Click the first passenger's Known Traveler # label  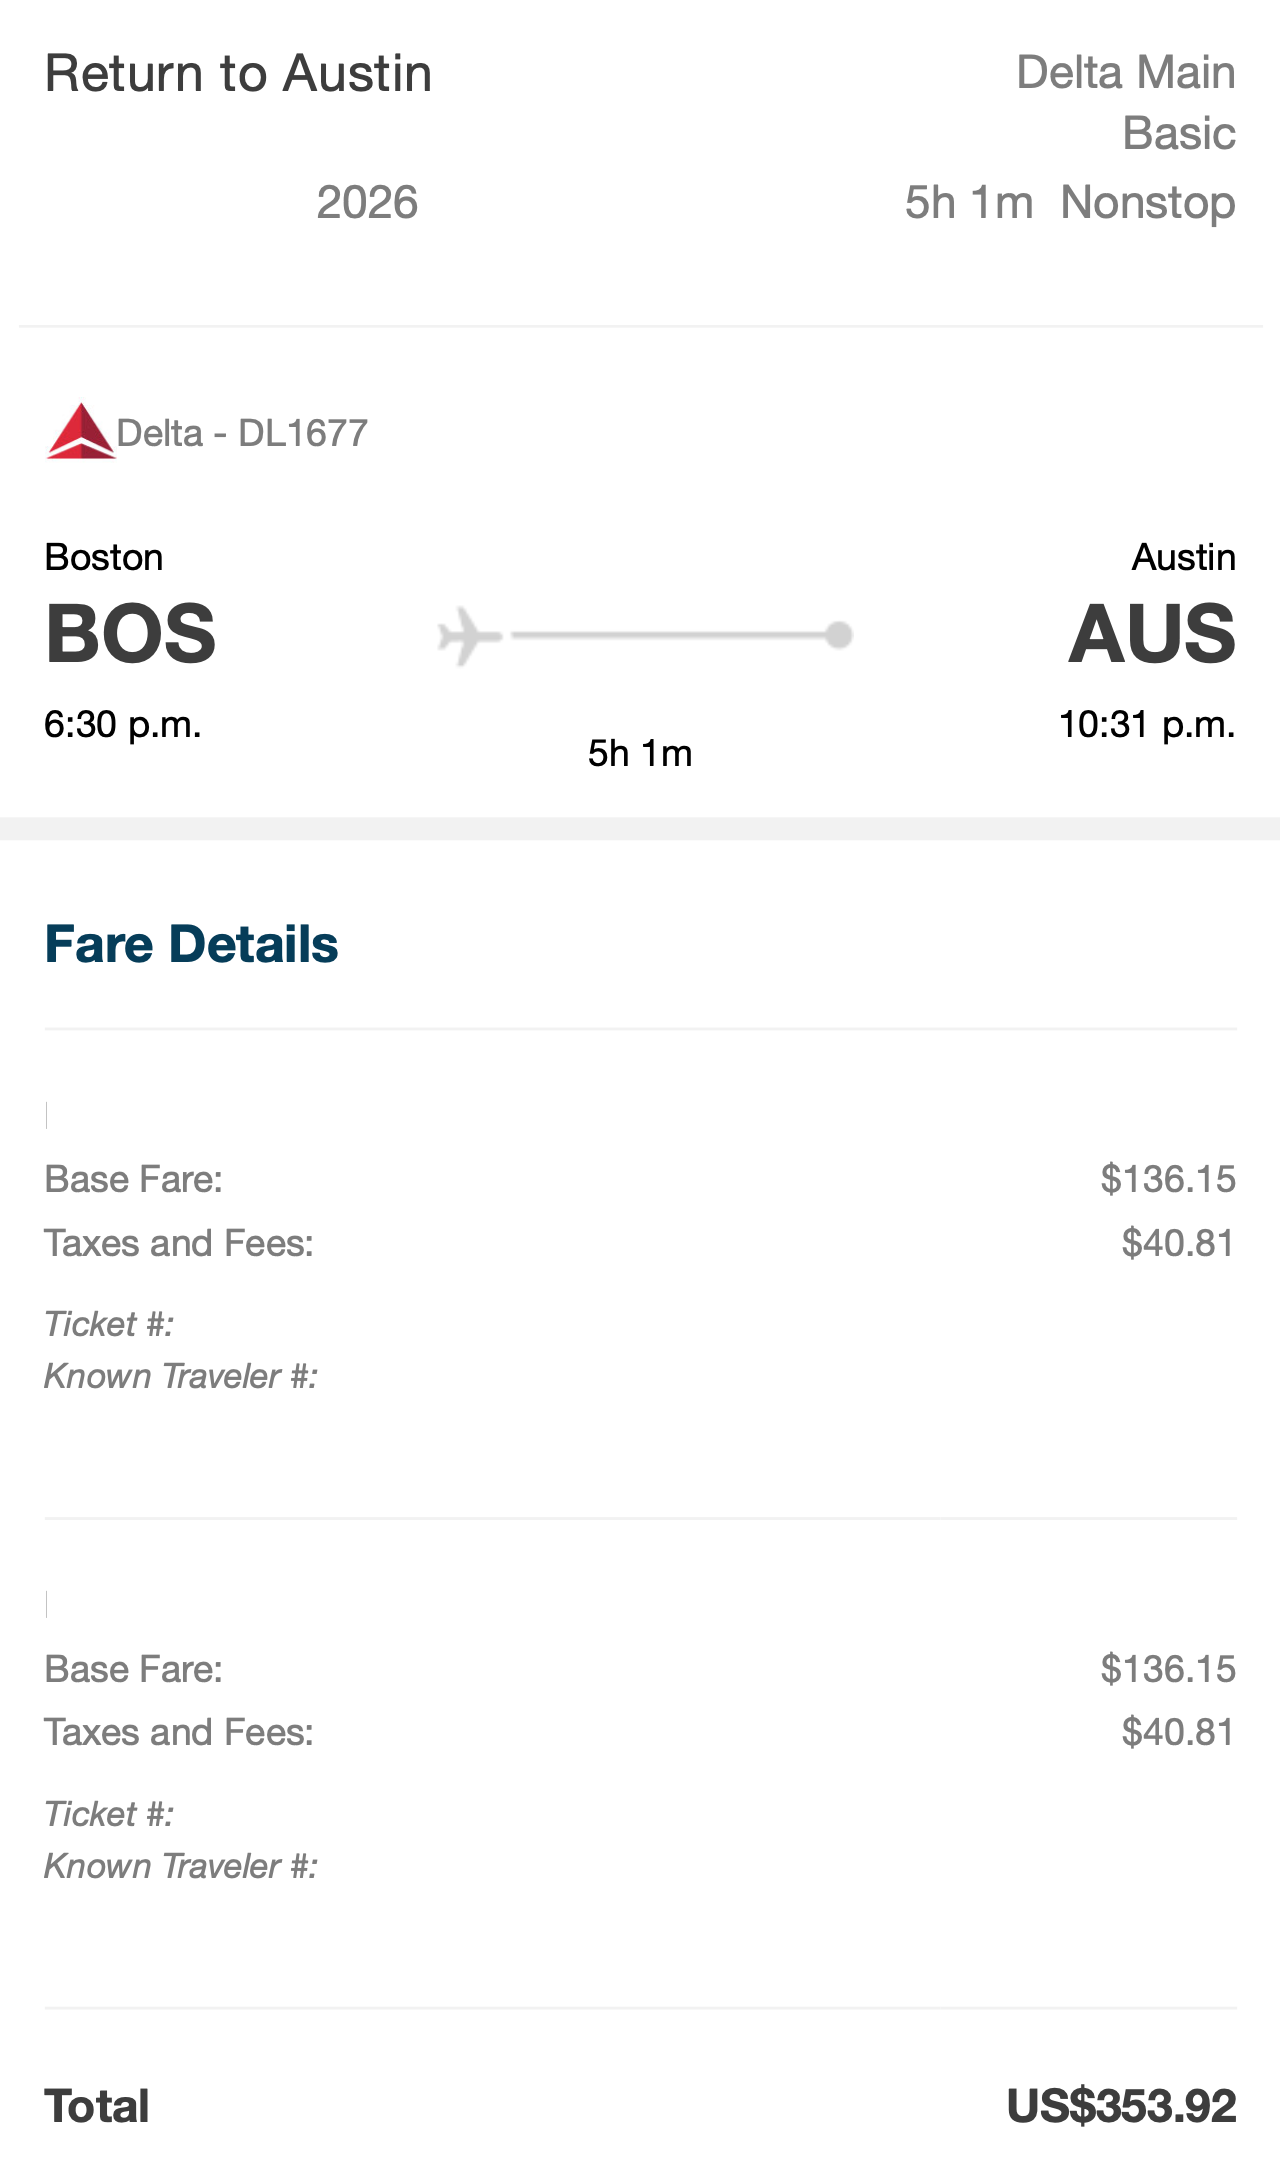point(181,1377)
